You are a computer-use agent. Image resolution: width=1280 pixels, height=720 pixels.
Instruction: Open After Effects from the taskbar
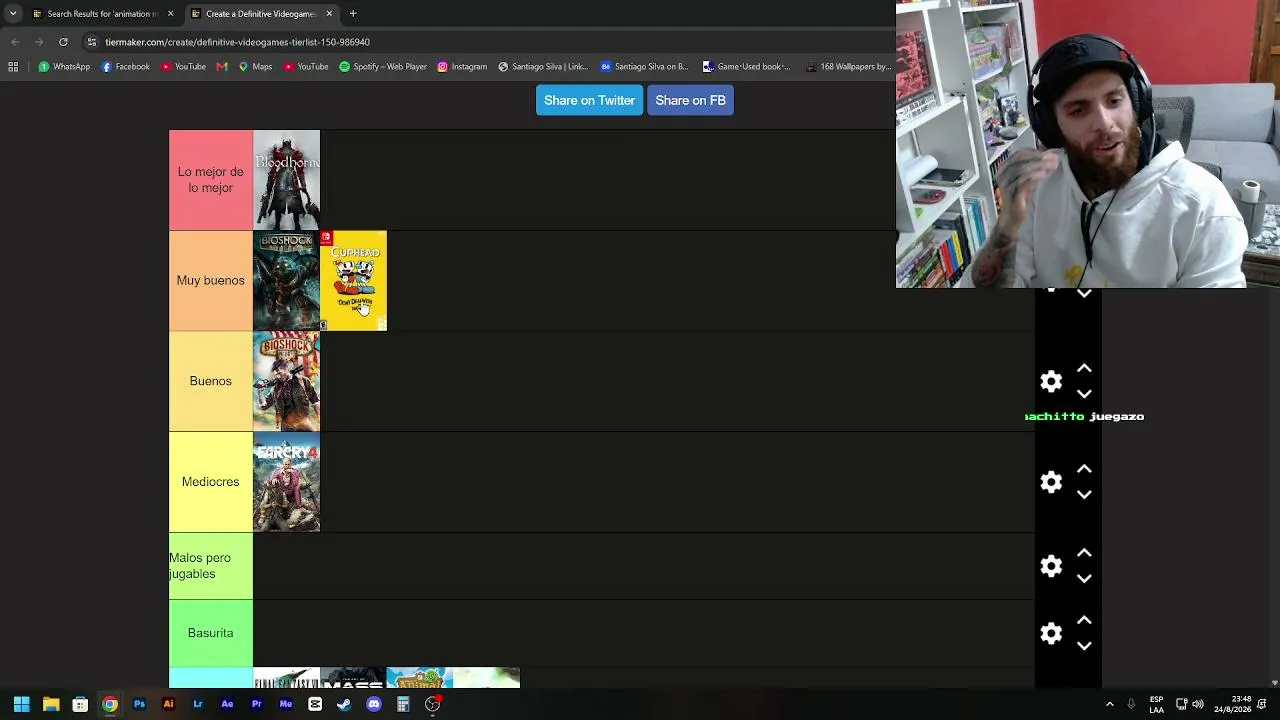[x=227, y=704]
